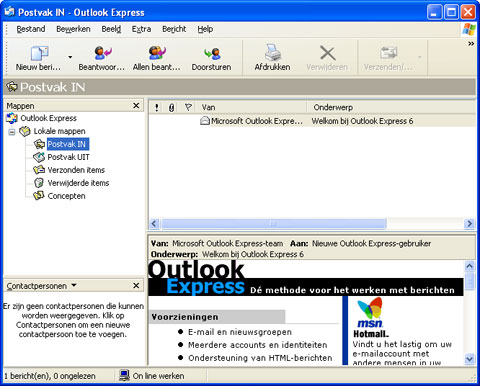Click 'E-mail en nieuwsgroepen' bullet text

[240, 332]
